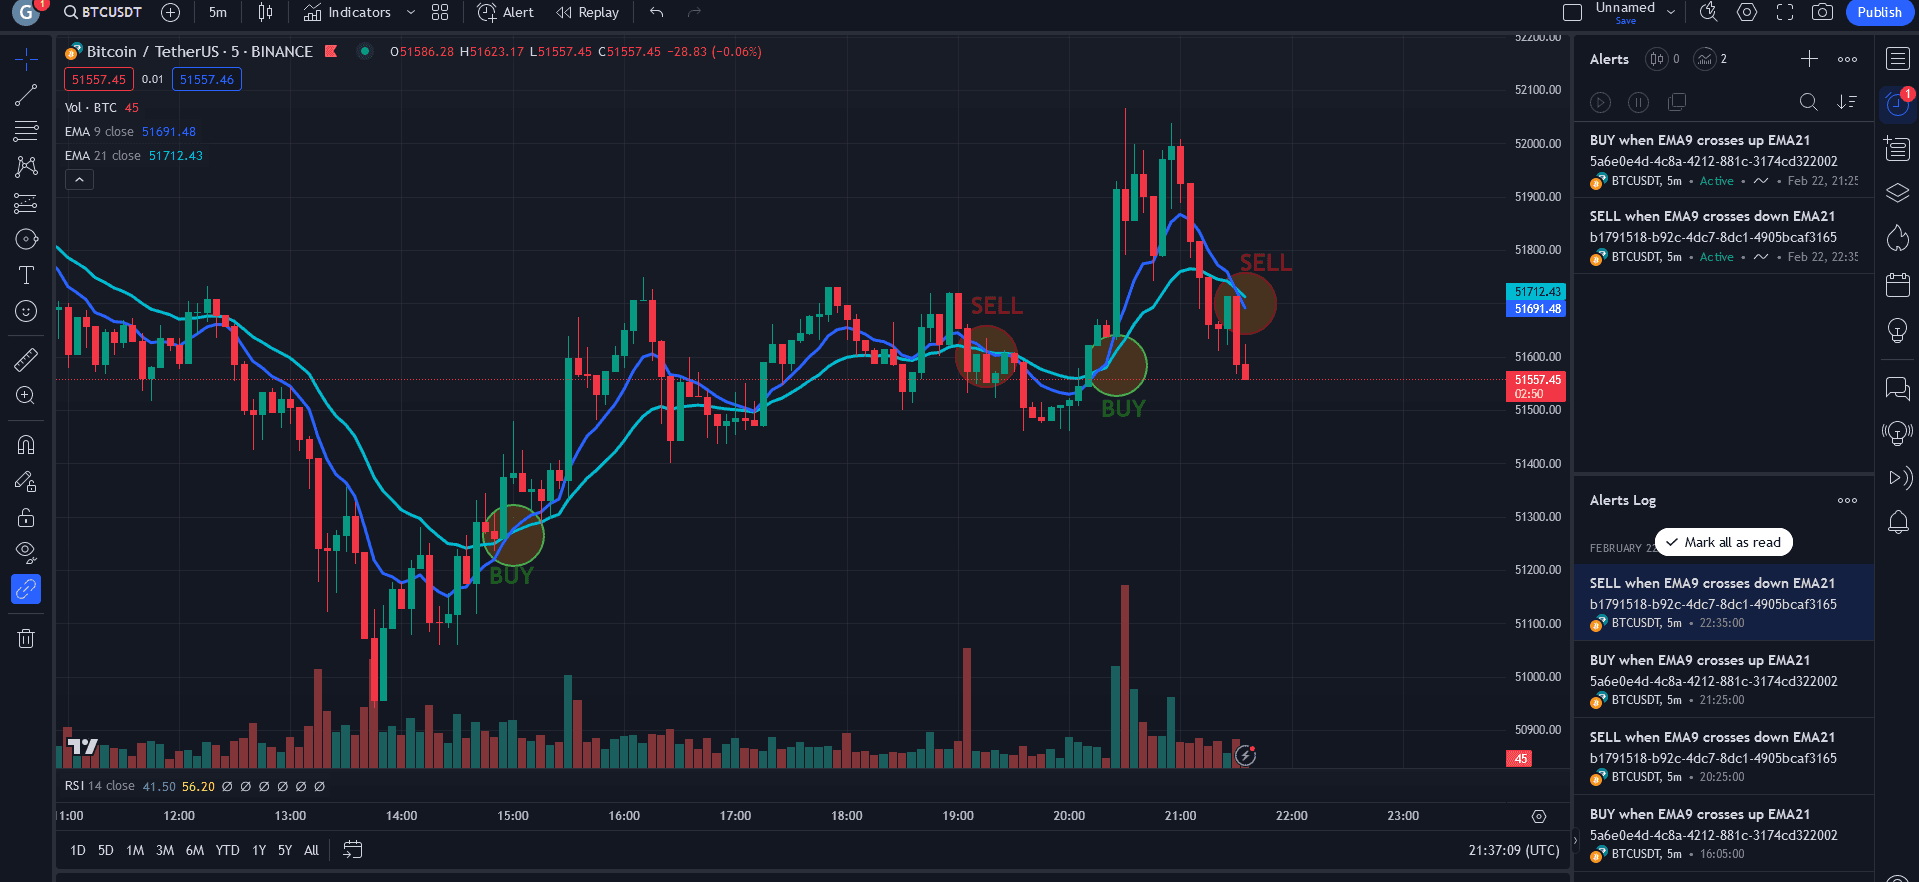This screenshot has height=882, width=1919.
Task: Select the 22:35:00 SELL log entry
Action: click(1724, 602)
